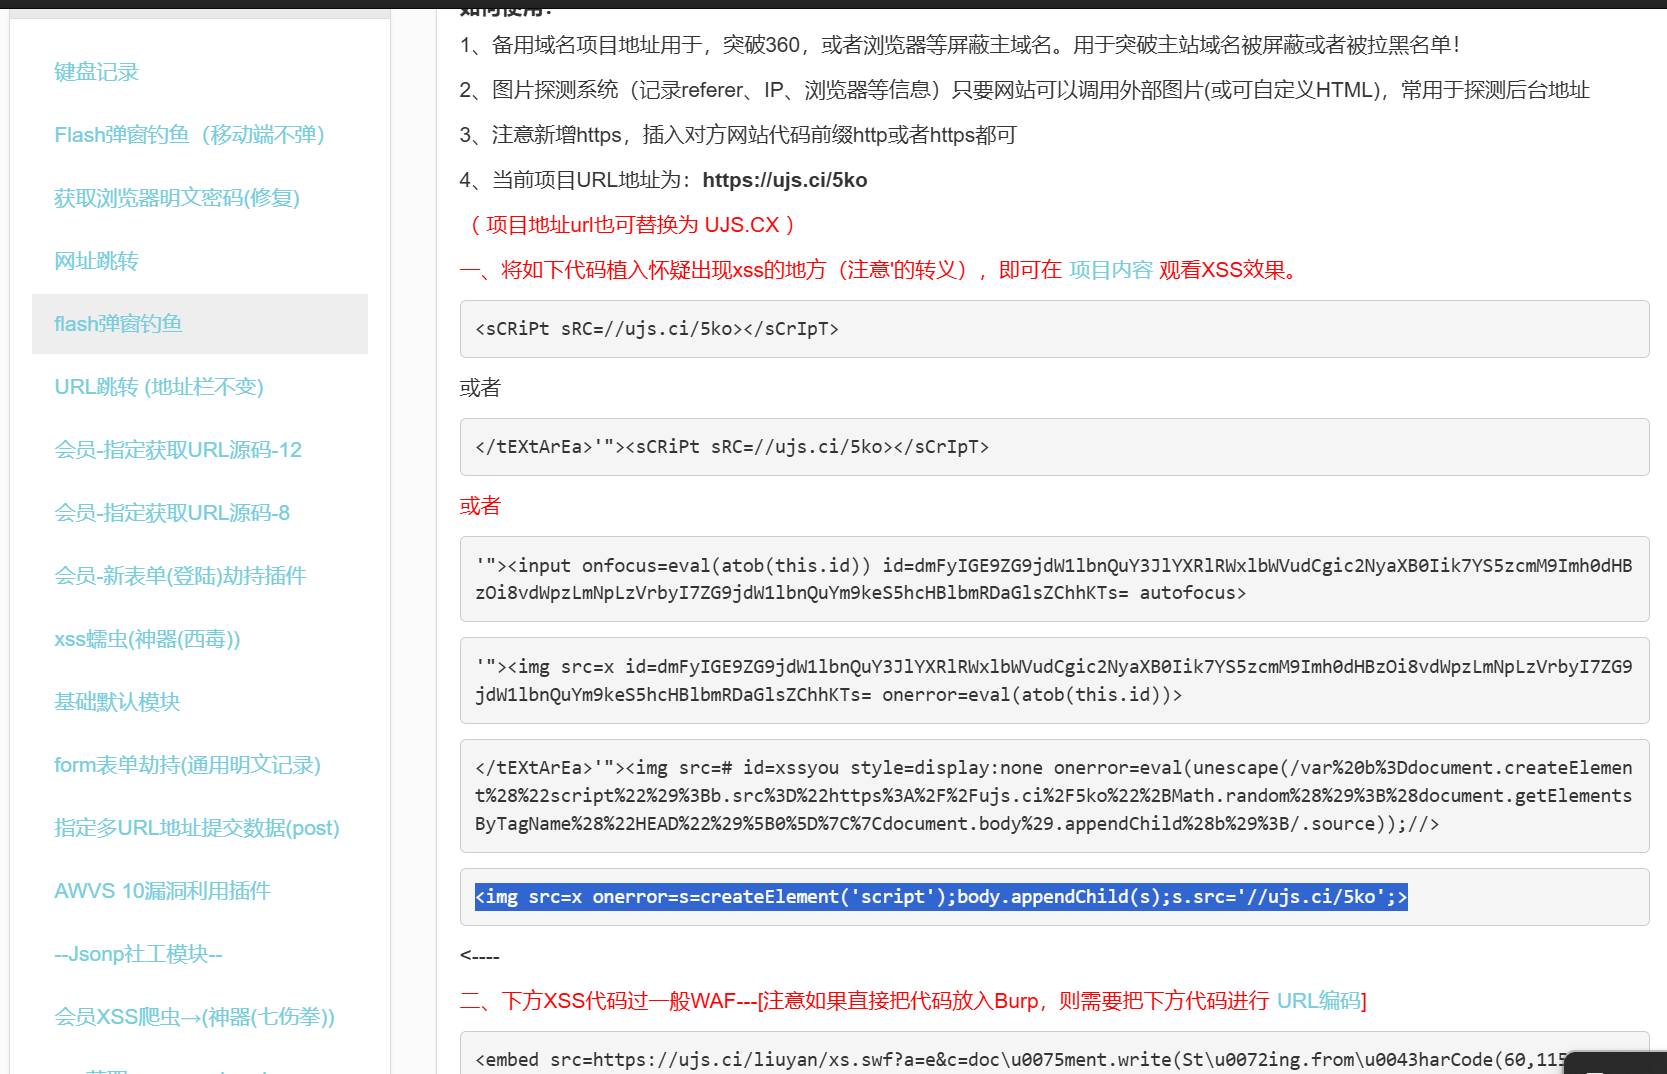
Task: Click the heading 二、下方XSS代码过一般WAF
Action: [x=913, y=1001]
